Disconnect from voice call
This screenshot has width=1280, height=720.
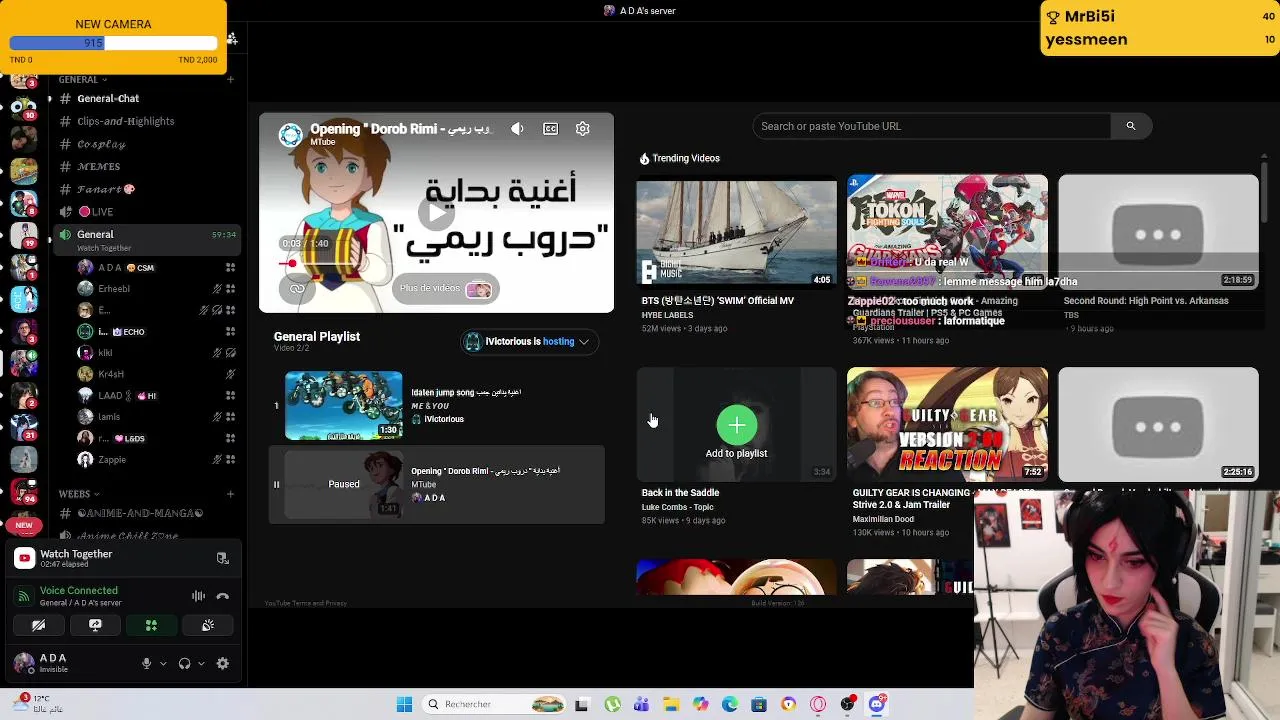(223, 596)
